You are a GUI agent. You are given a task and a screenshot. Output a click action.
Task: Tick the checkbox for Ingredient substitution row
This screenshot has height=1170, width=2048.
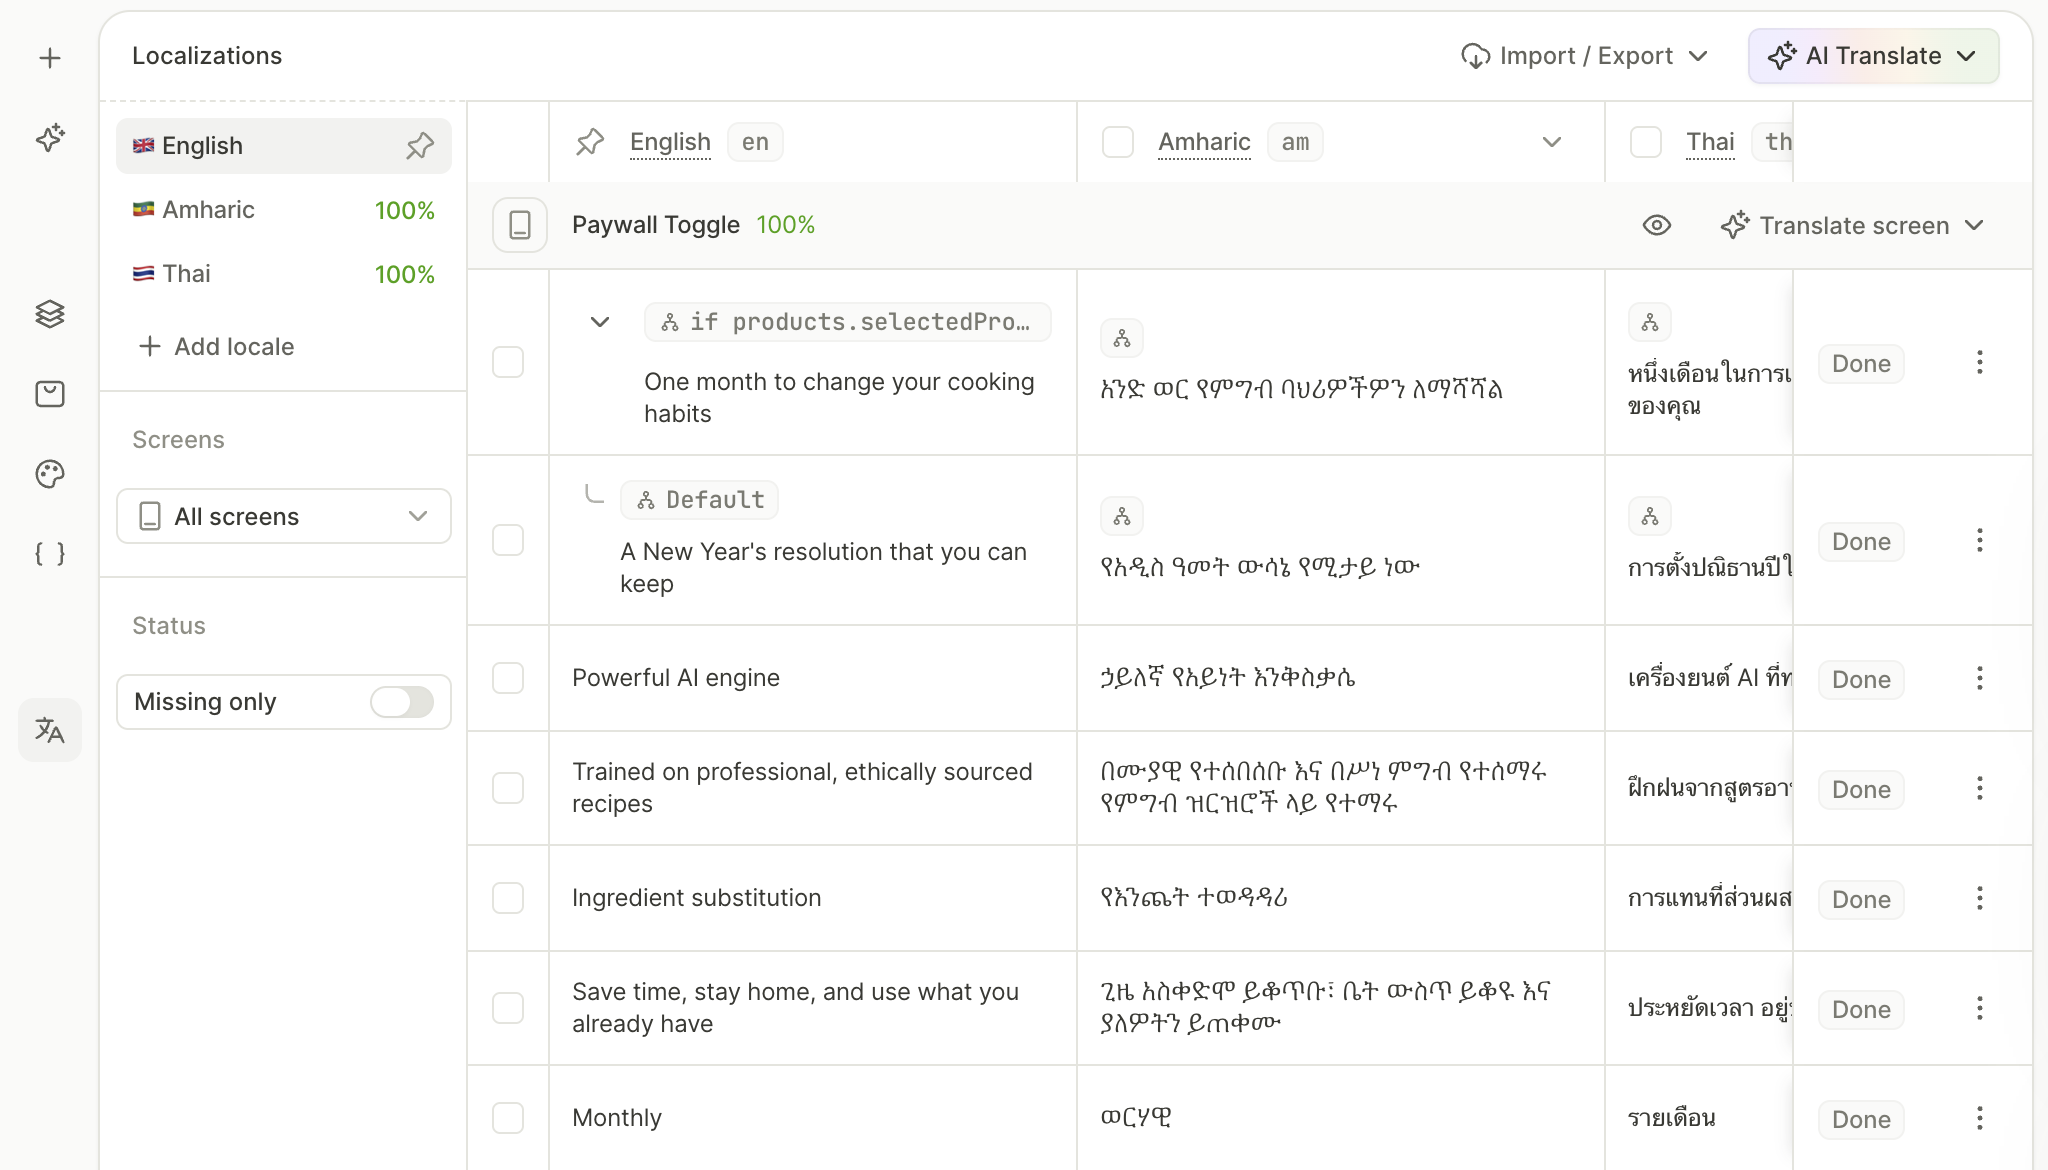pyautogui.click(x=508, y=898)
